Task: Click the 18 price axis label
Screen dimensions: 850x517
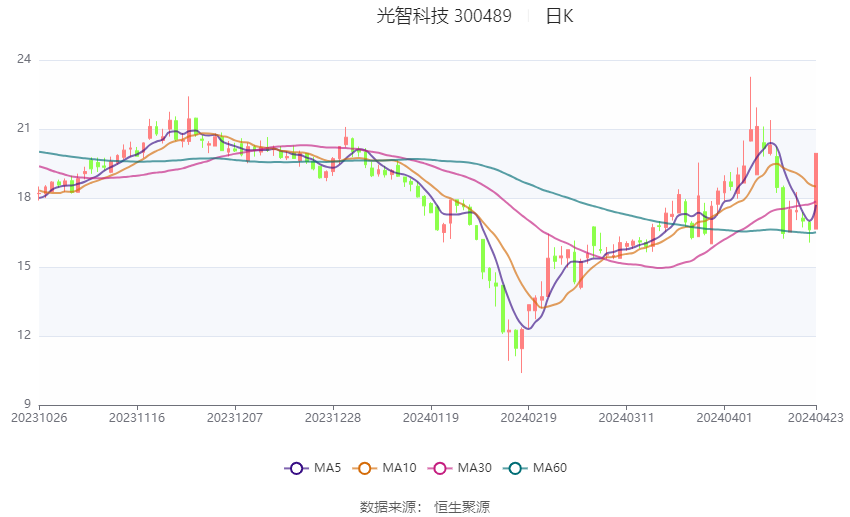Action: point(24,197)
